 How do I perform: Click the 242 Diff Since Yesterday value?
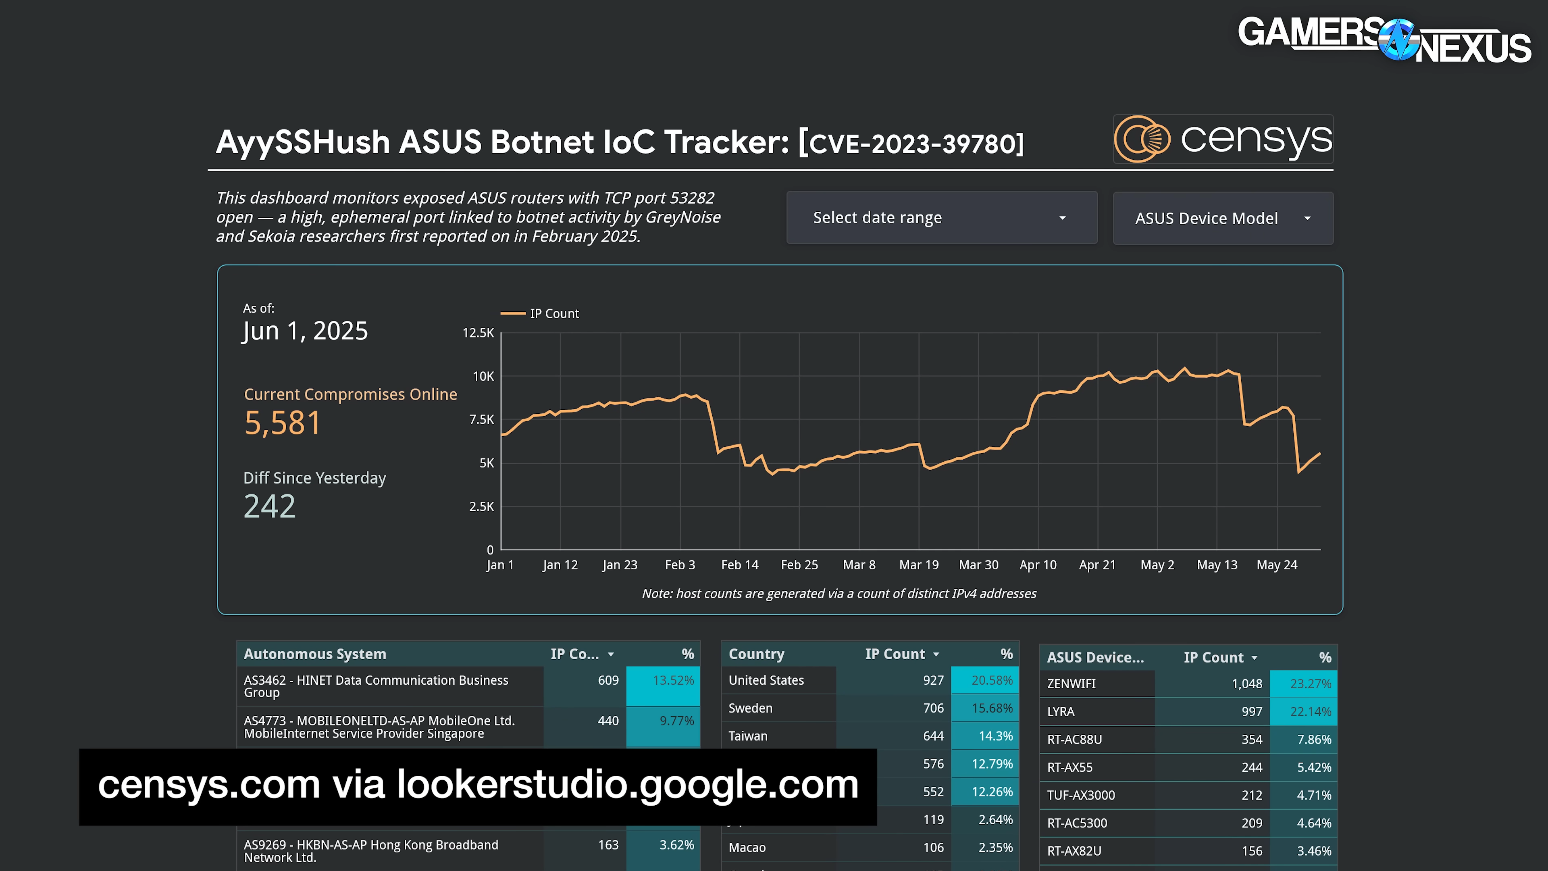click(x=270, y=506)
